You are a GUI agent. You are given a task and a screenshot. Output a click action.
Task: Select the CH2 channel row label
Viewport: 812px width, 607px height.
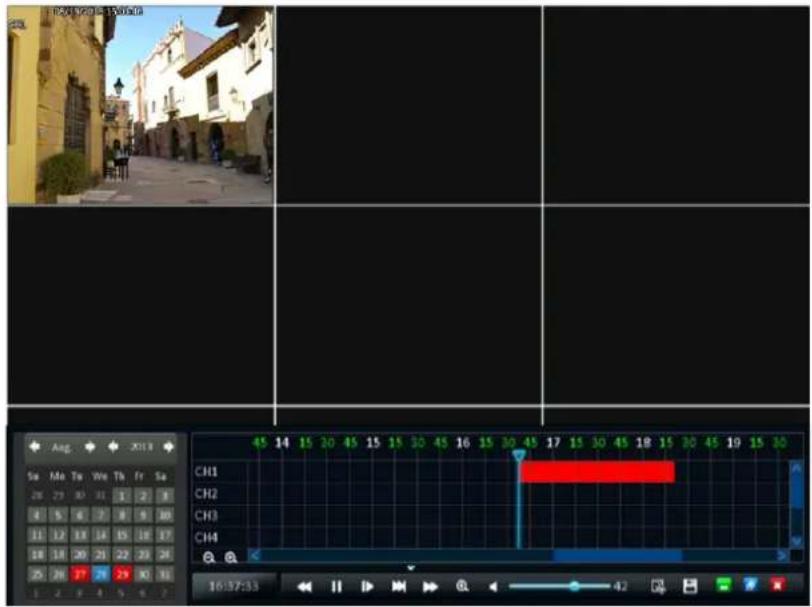point(206,494)
